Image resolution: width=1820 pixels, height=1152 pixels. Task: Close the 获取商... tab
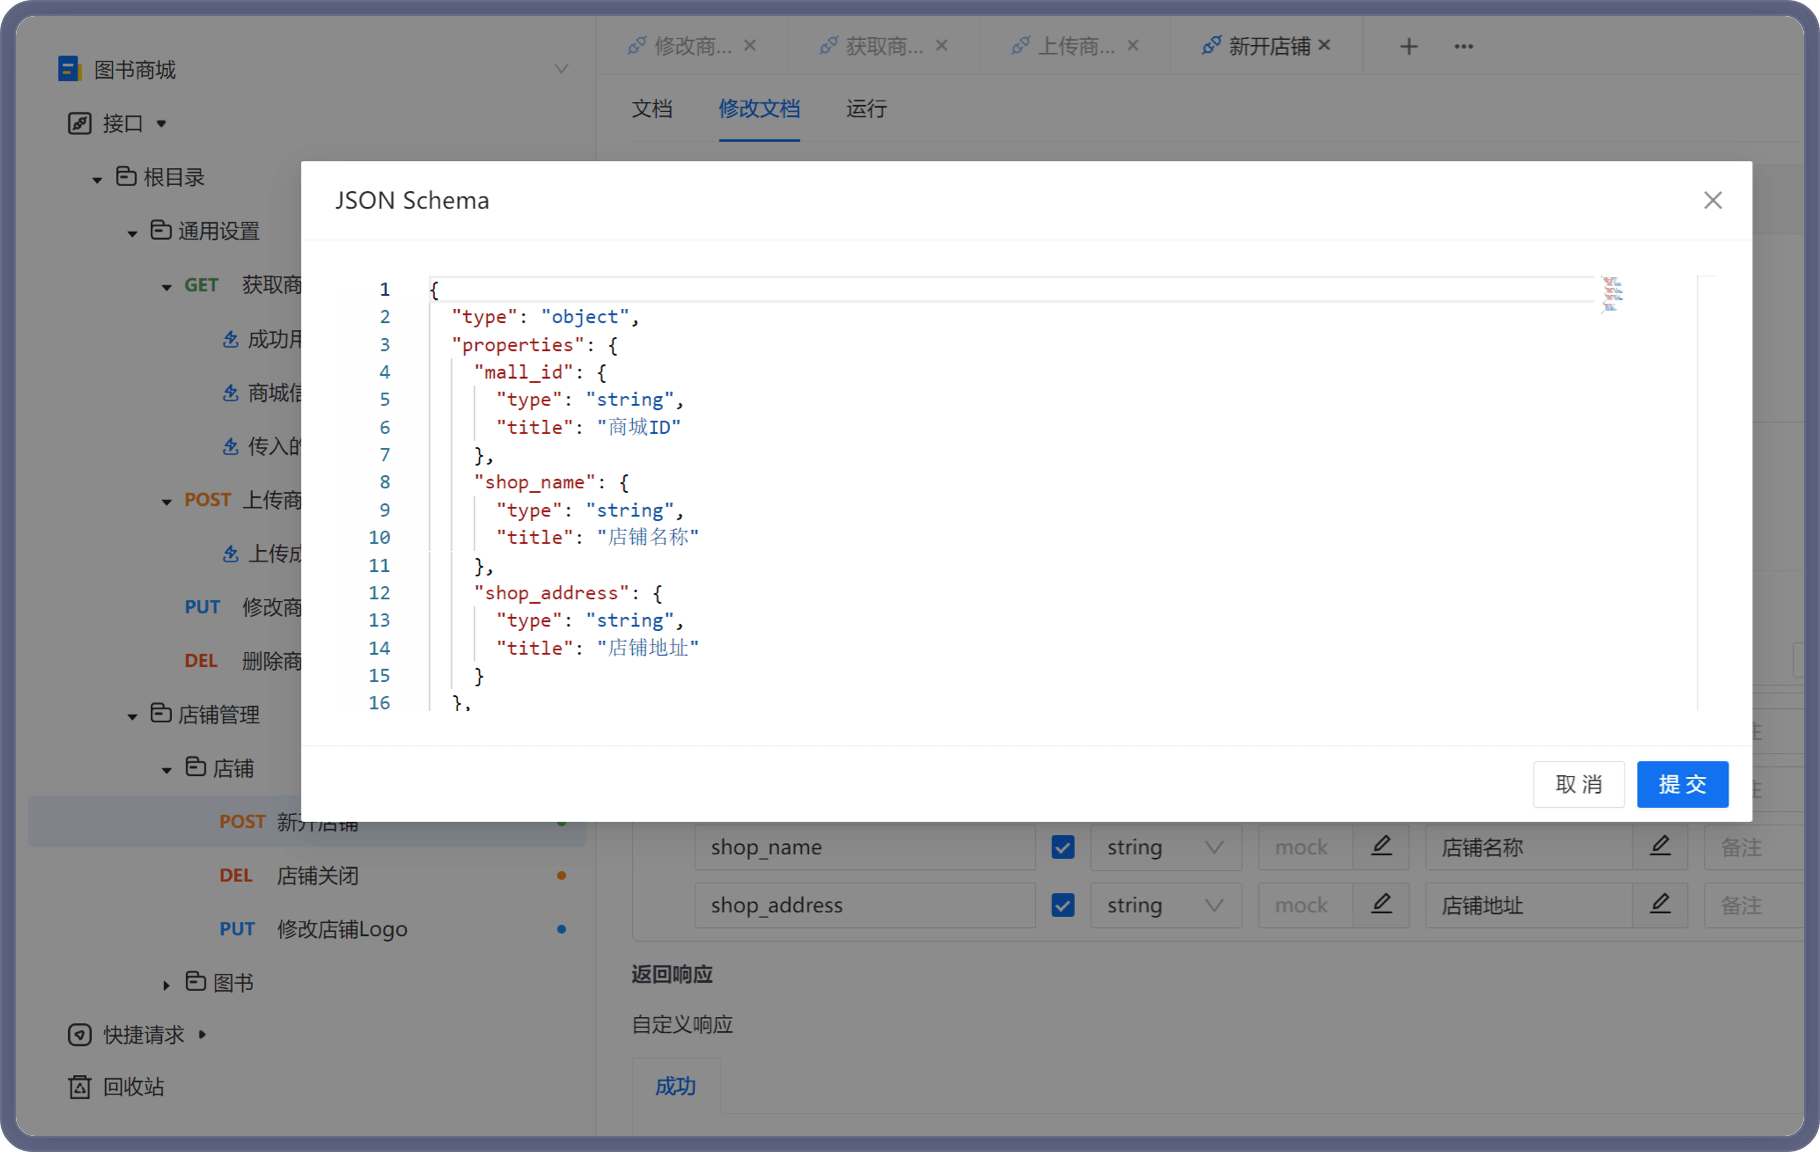[x=941, y=45]
